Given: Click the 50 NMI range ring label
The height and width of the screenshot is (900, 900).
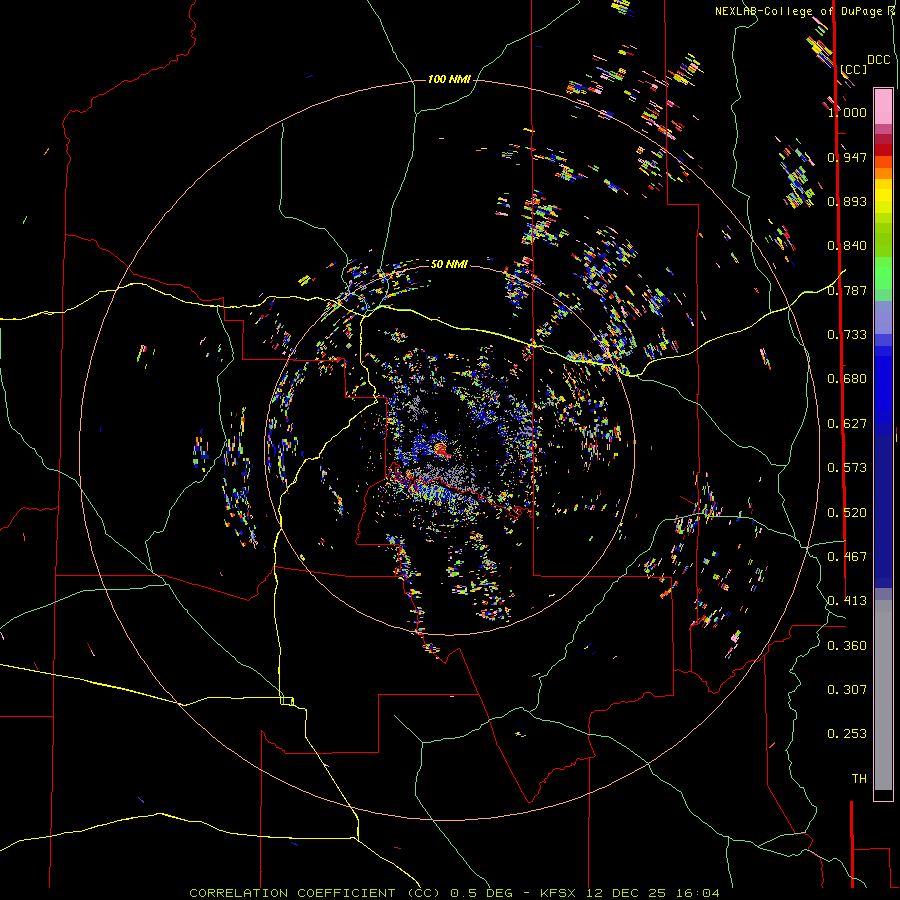Looking at the screenshot, I should click(449, 264).
